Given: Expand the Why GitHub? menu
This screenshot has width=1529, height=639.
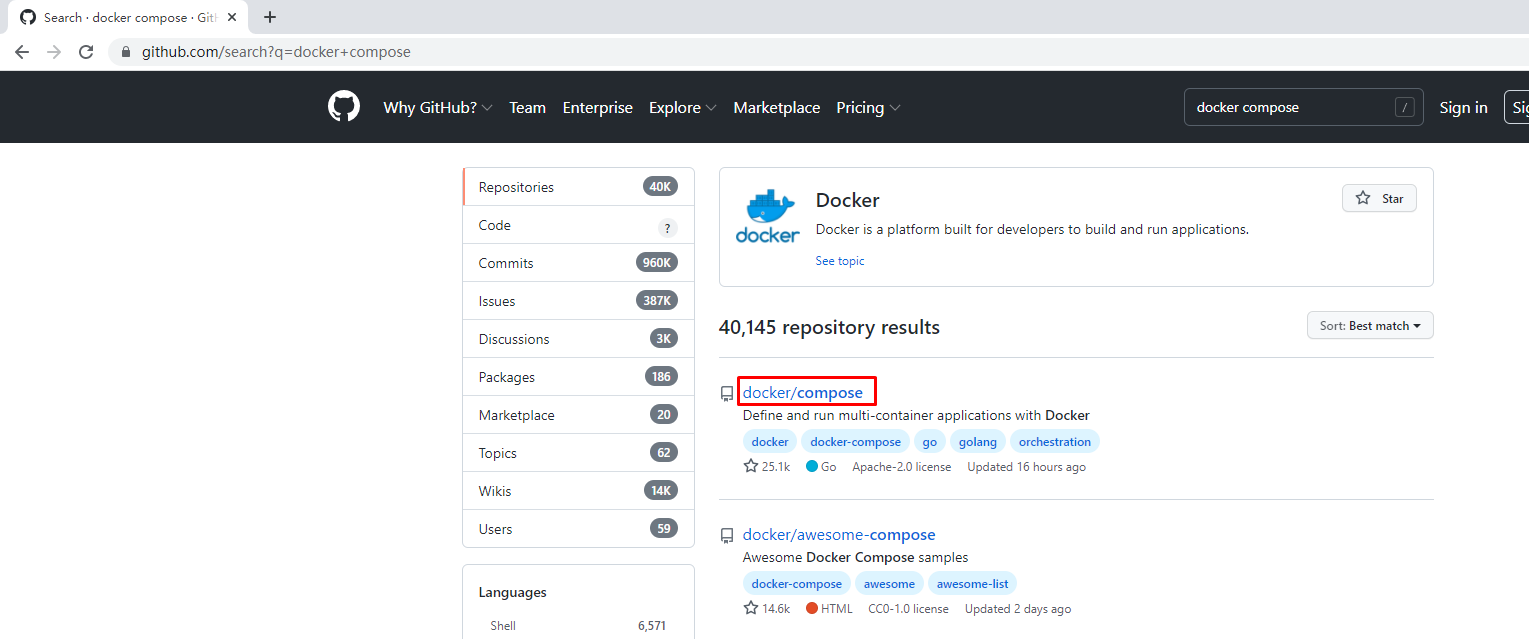Looking at the screenshot, I should (437, 107).
